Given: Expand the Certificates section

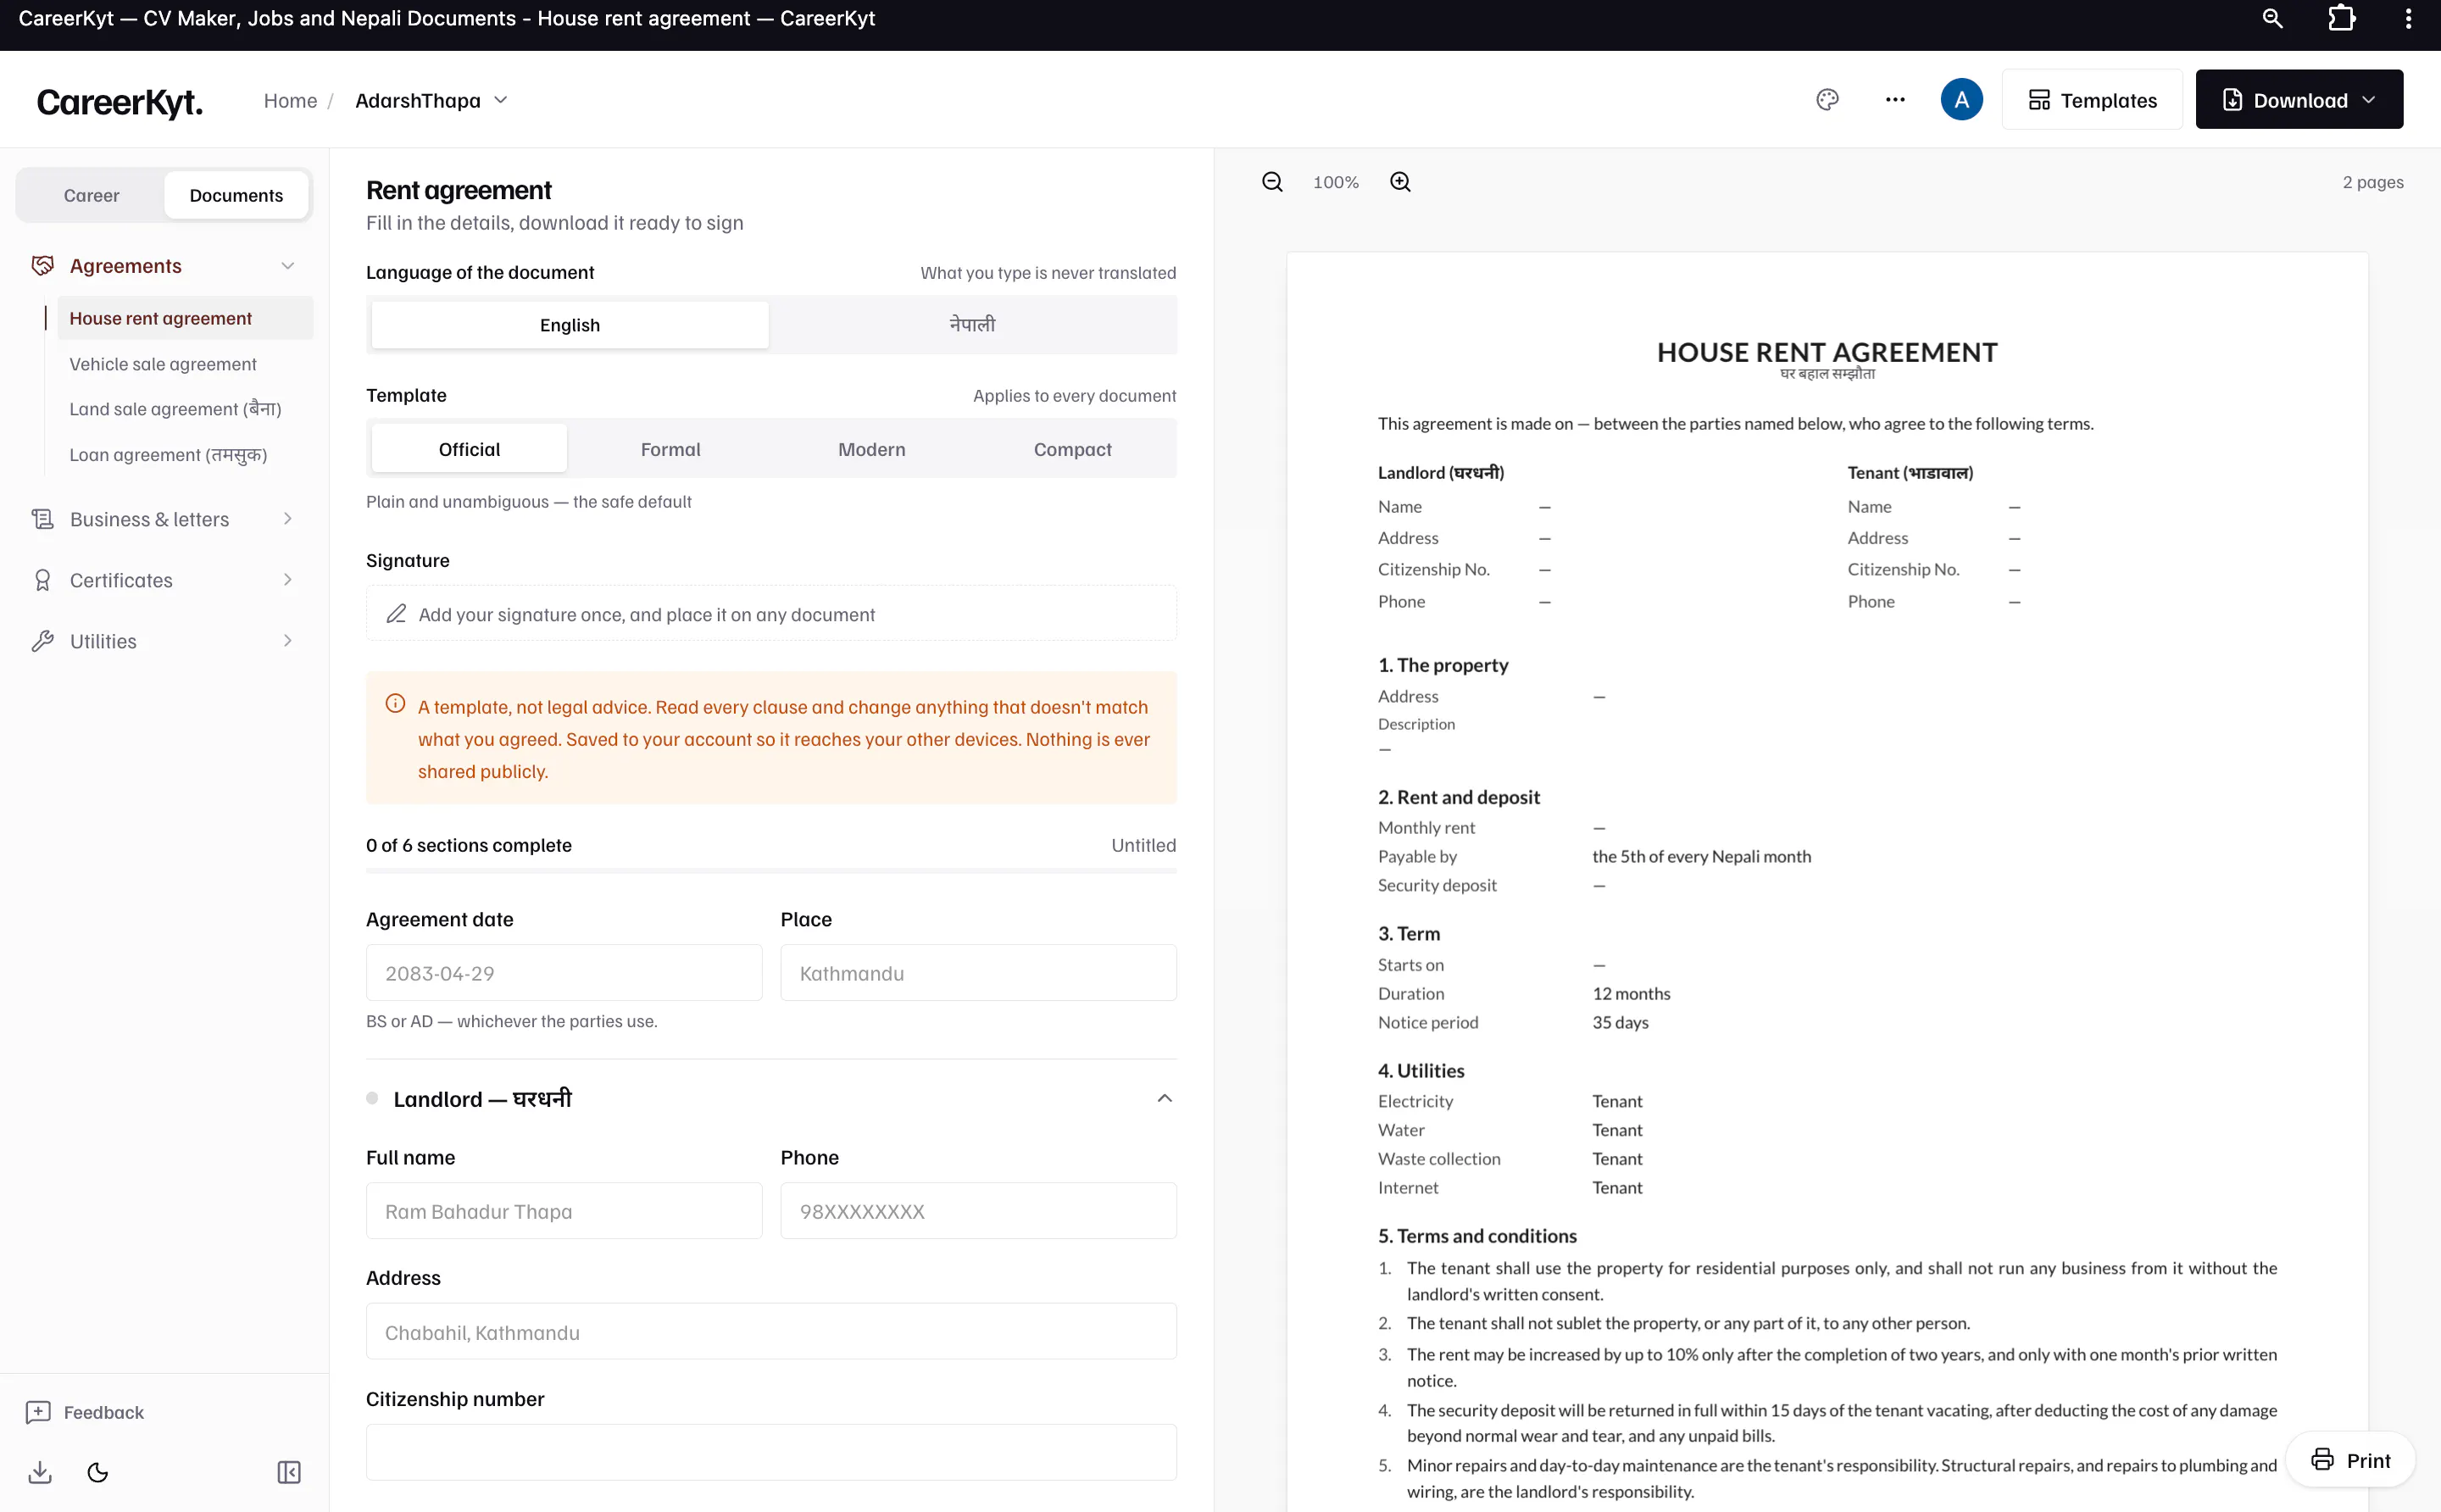Looking at the screenshot, I should [288, 580].
